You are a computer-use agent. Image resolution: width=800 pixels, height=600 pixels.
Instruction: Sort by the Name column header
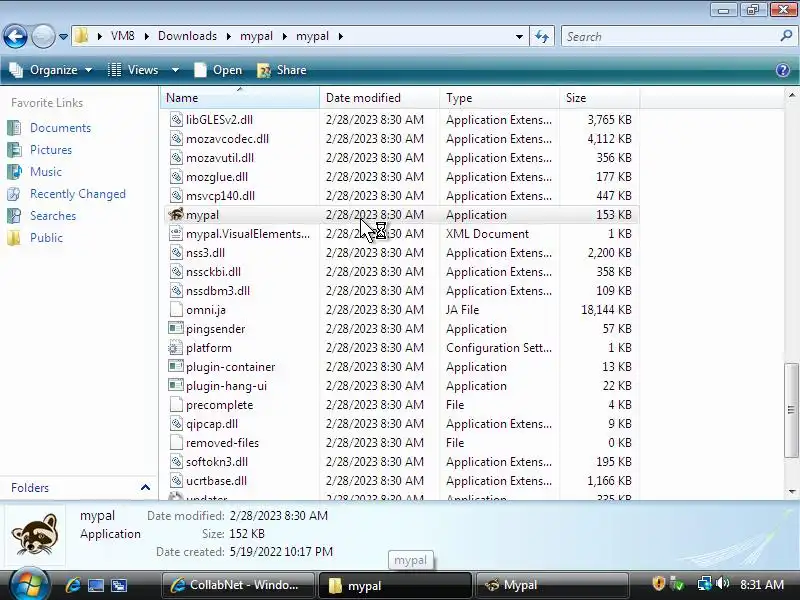240,97
